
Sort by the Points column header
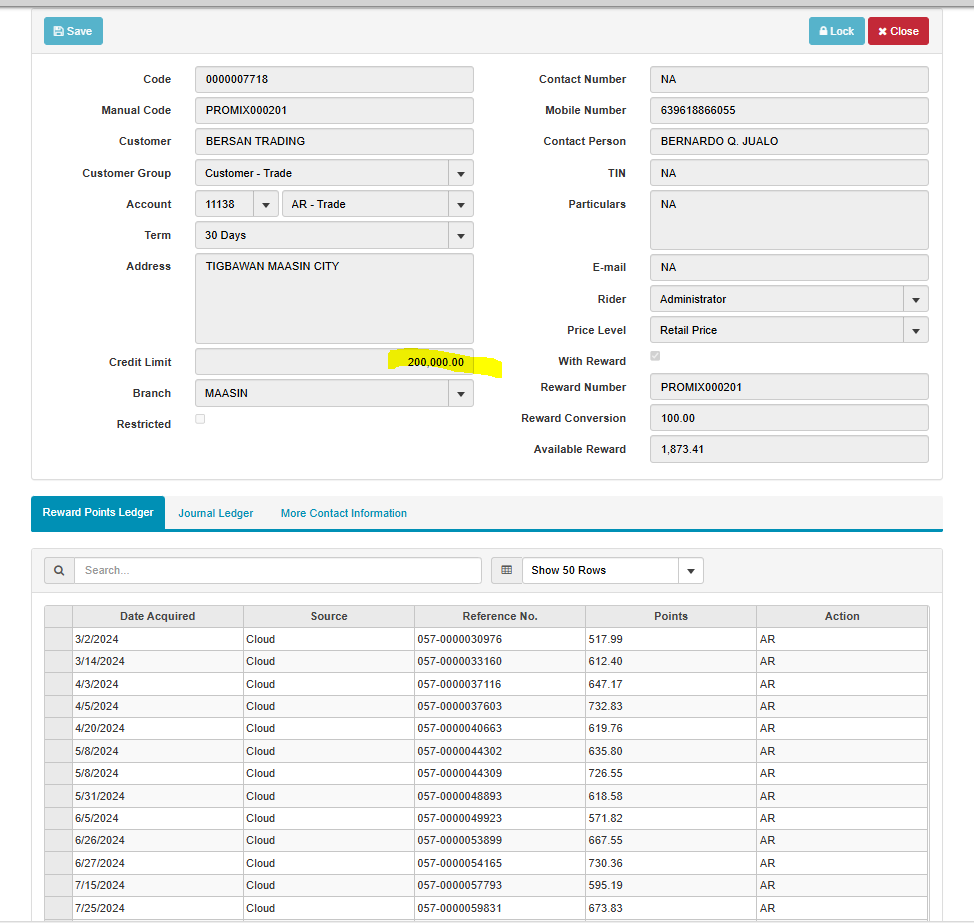pyautogui.click(x=670, y=616)
